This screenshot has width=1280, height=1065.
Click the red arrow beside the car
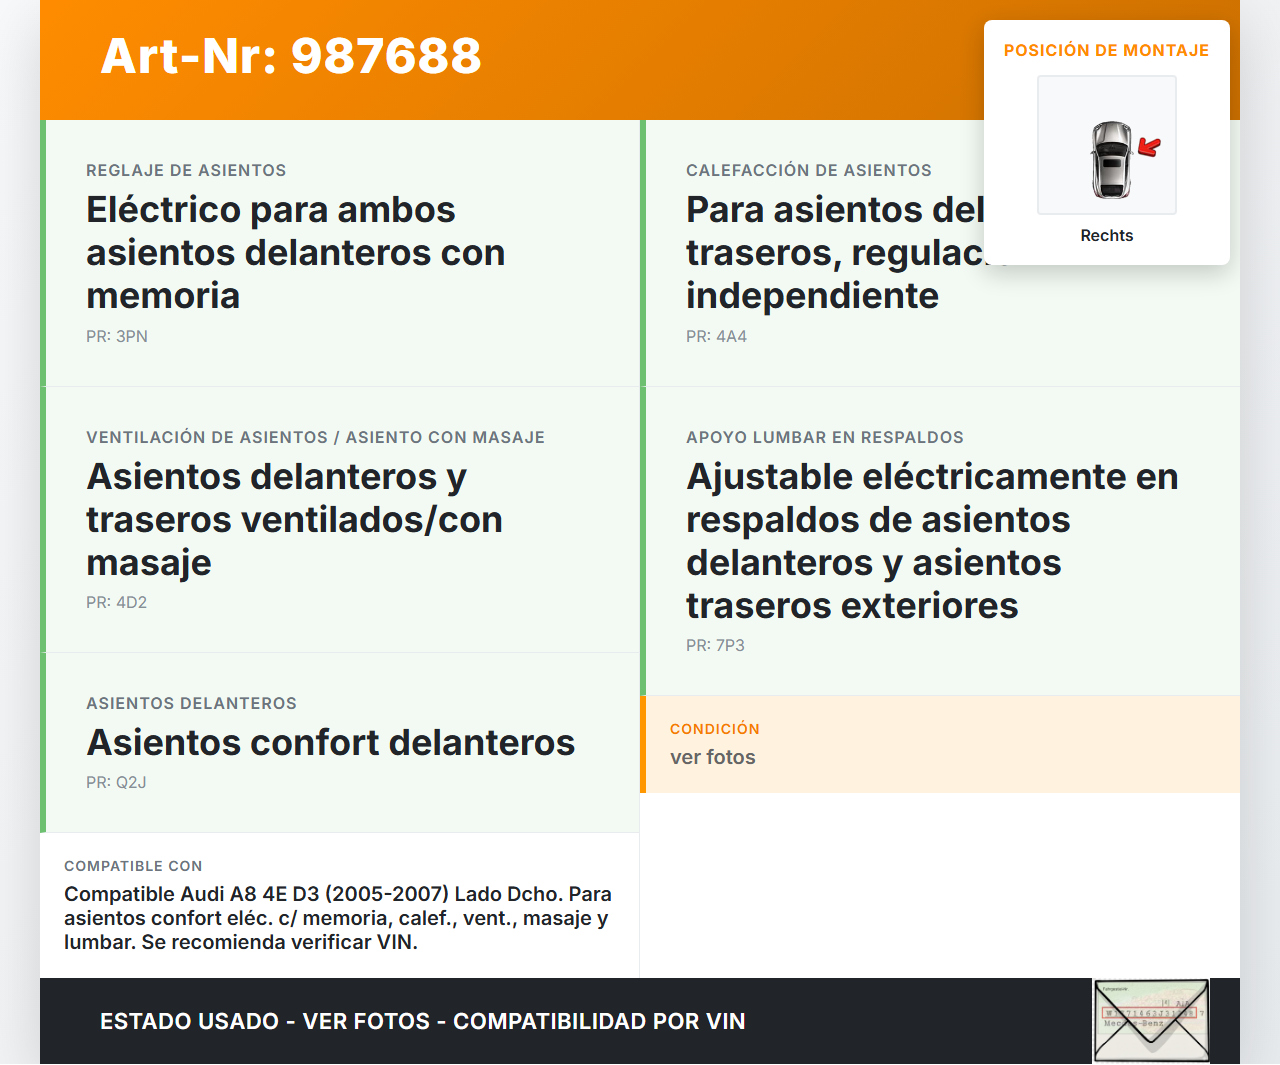(x=1149, y=148)
